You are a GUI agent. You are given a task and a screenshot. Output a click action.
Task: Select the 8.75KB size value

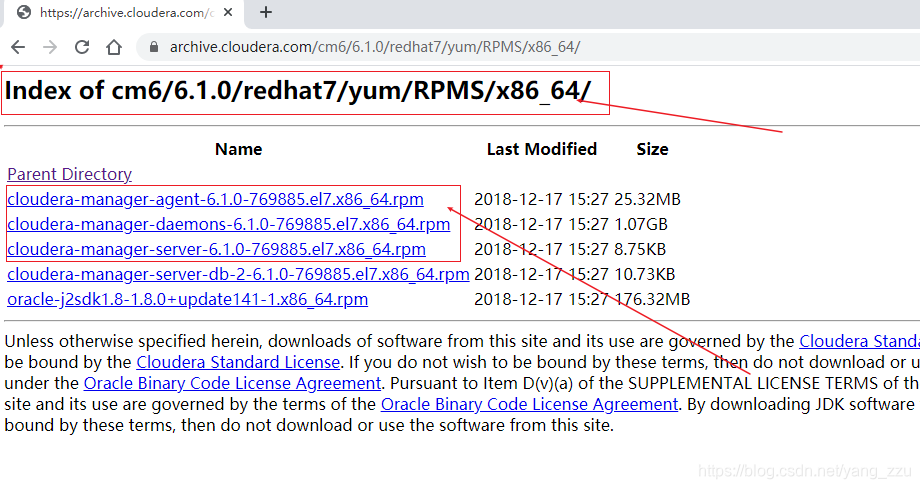[640, 249]
